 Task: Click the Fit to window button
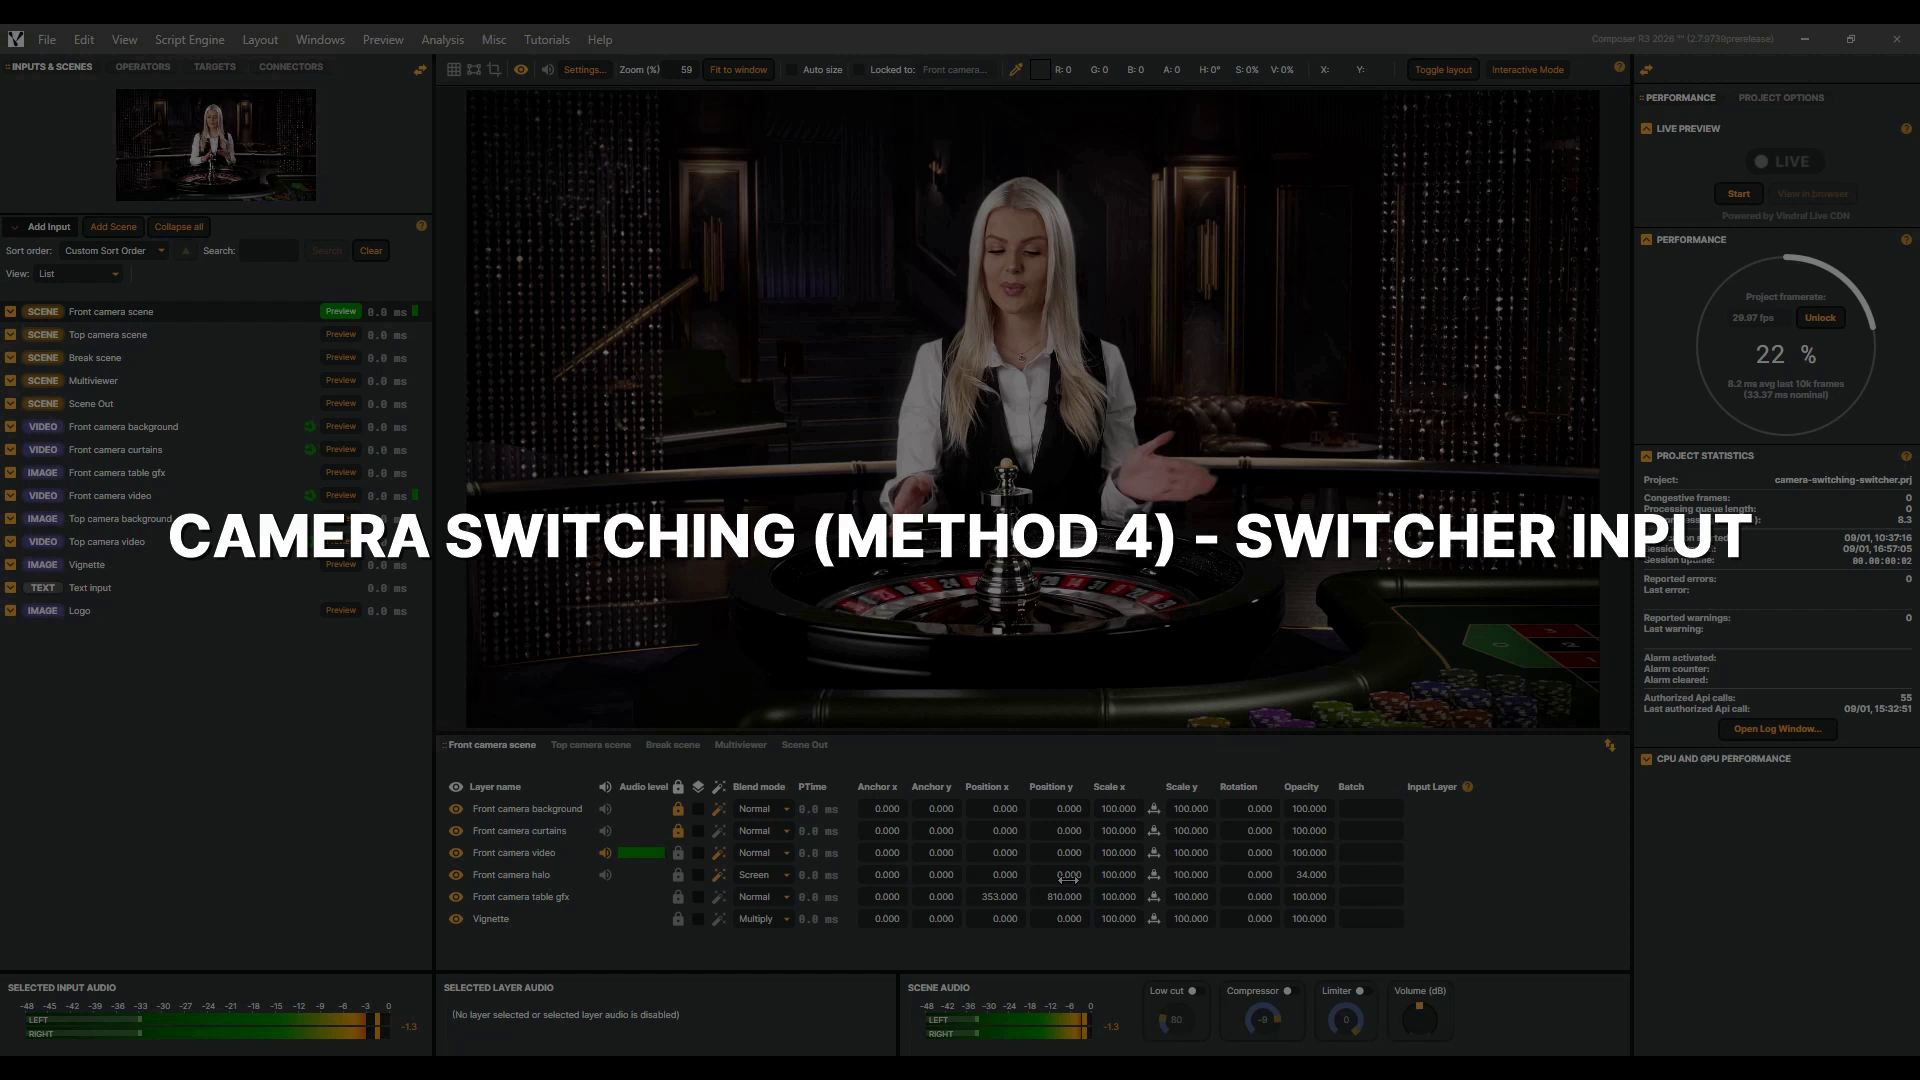(738, 70)
